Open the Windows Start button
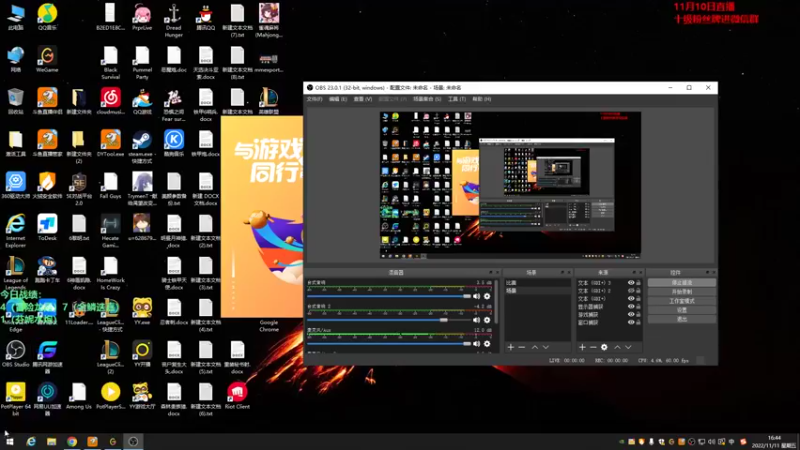This screenshot has height=450, width=800. (10, 441)
